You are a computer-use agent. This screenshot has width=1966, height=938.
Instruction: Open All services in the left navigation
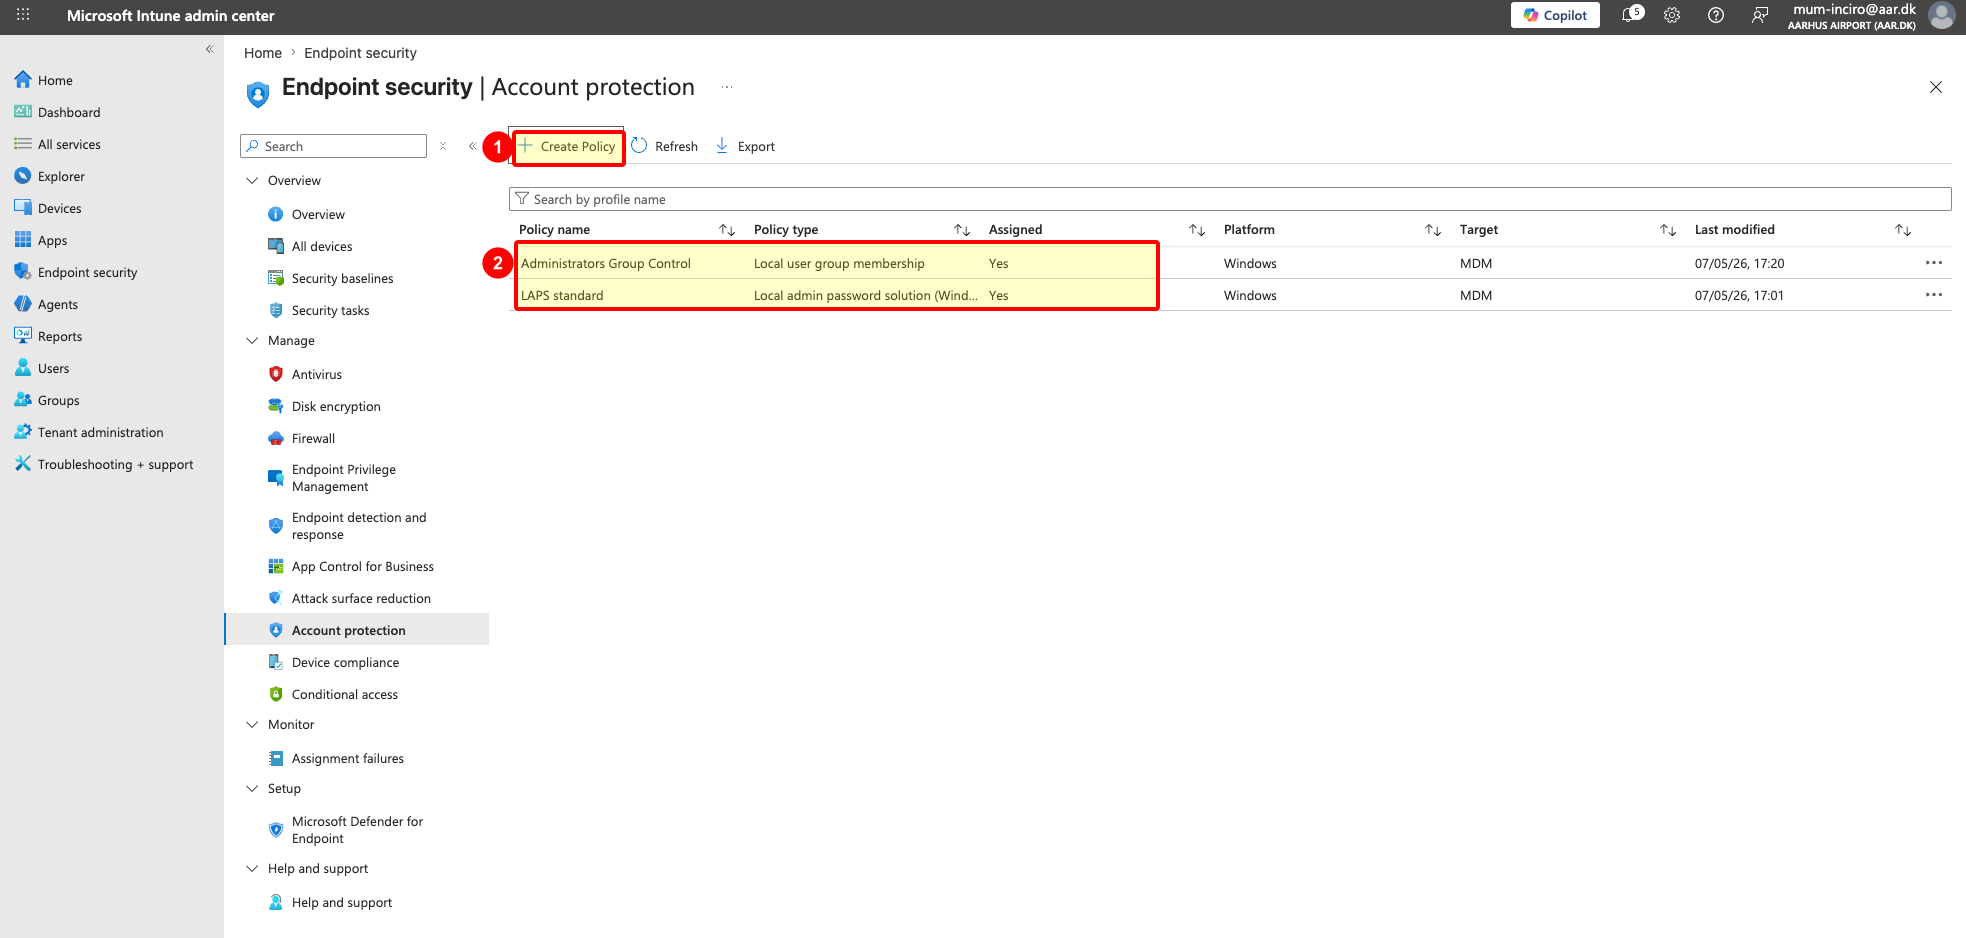point(69,144)
